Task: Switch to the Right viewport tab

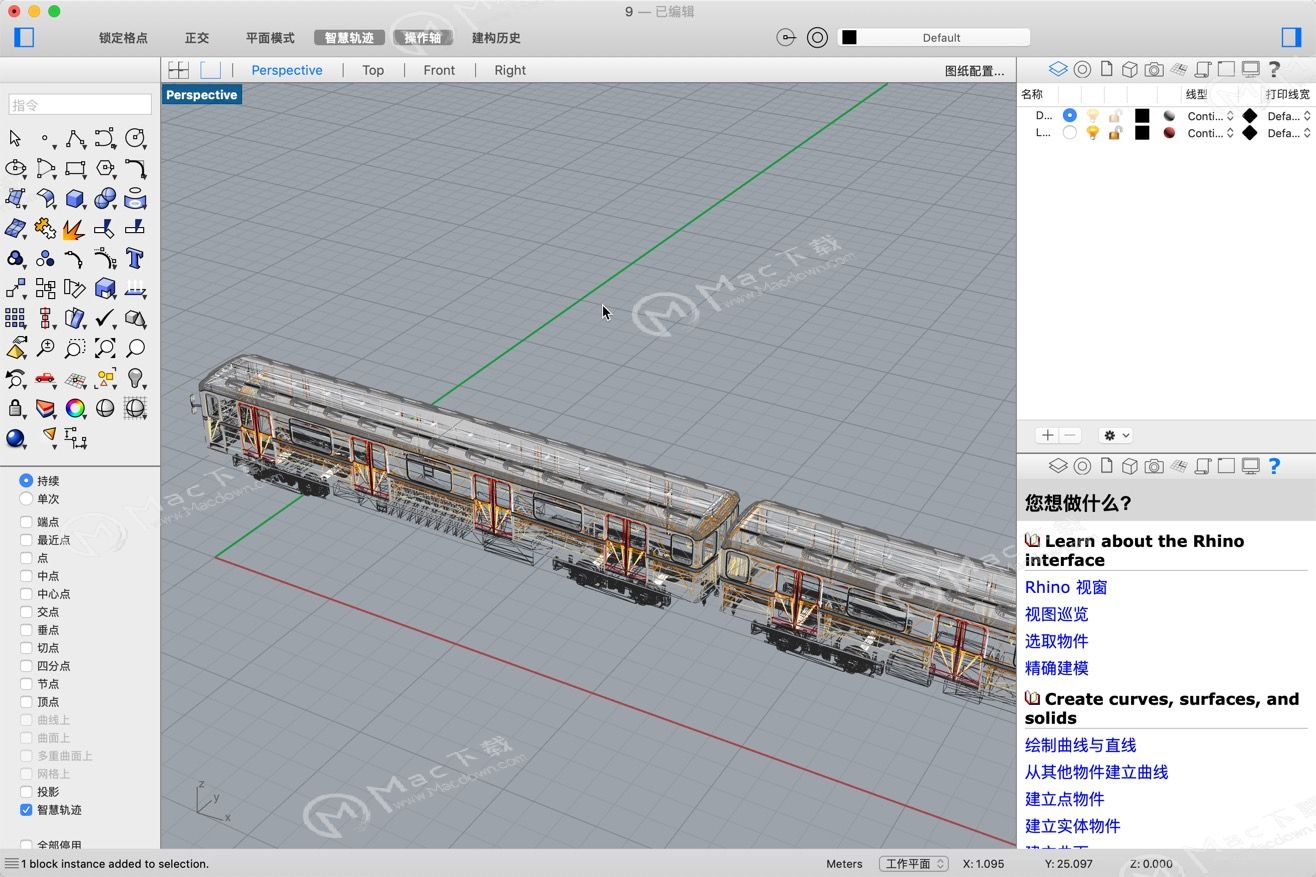Action: (510, 70)
